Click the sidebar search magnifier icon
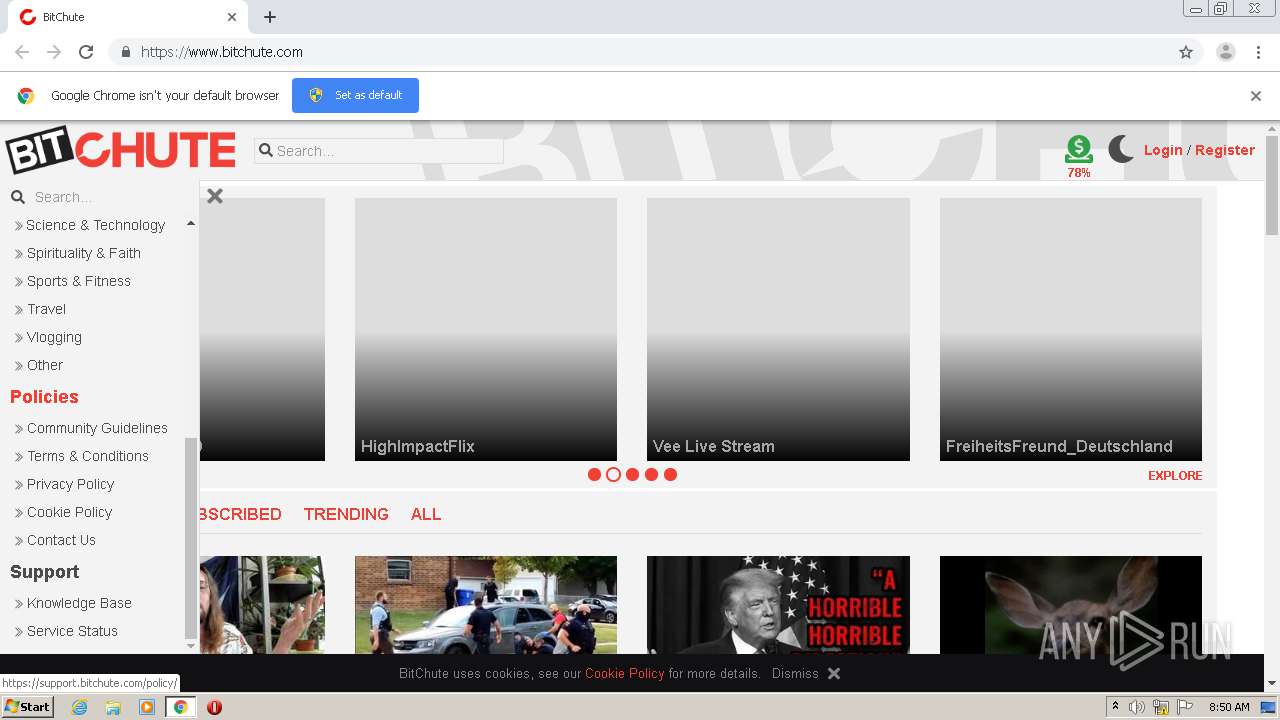 pyautogui.click(x=18, y=197)
